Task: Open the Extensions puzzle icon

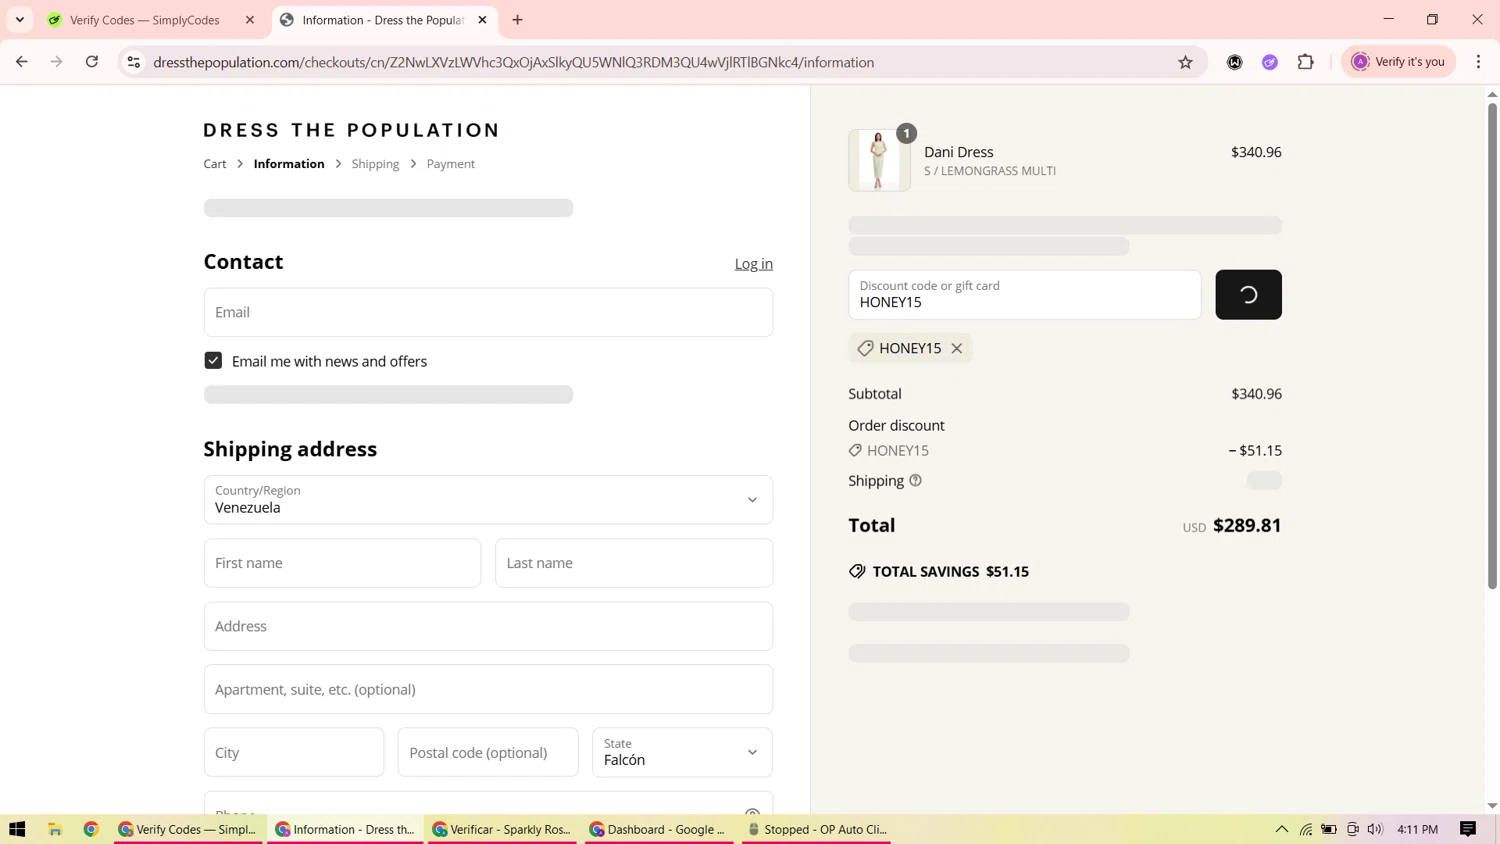Action: (x=1305, y=62)
